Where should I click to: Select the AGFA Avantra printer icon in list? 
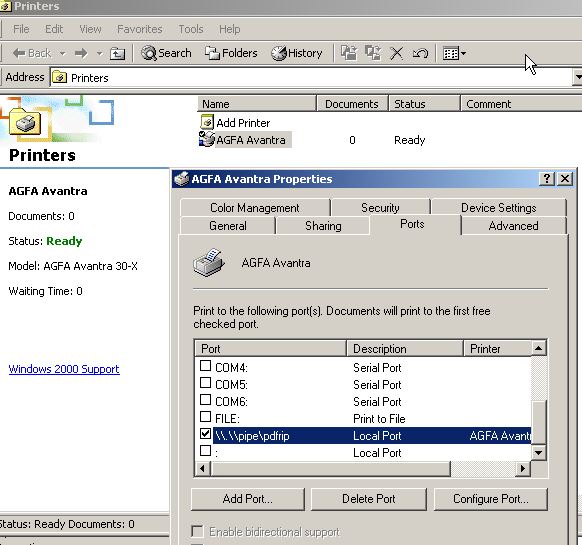pyautogui.click(x=206, y=139)
